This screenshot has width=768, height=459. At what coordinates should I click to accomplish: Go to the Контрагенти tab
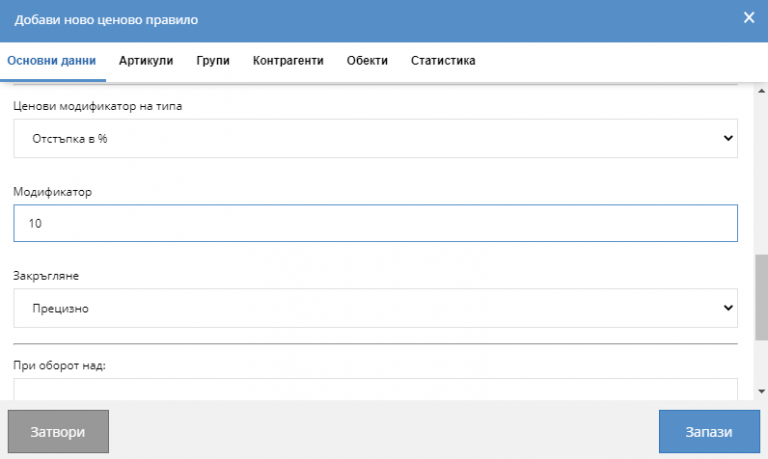(288, 61)
